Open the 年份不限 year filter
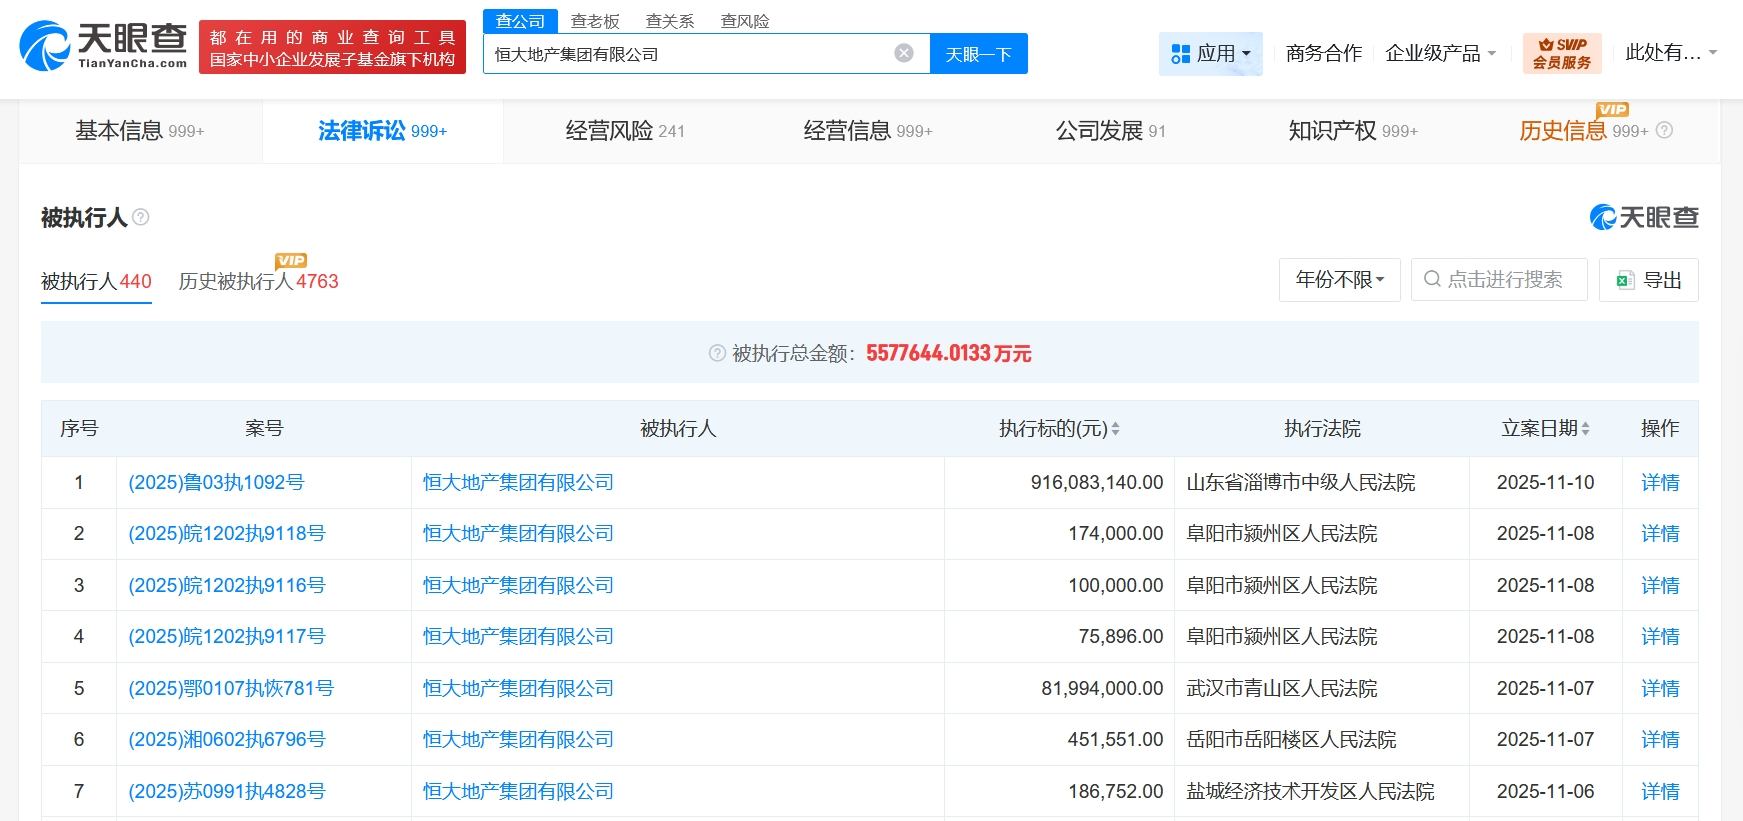The image size is (1743, 821). [x=1339, y=280]
